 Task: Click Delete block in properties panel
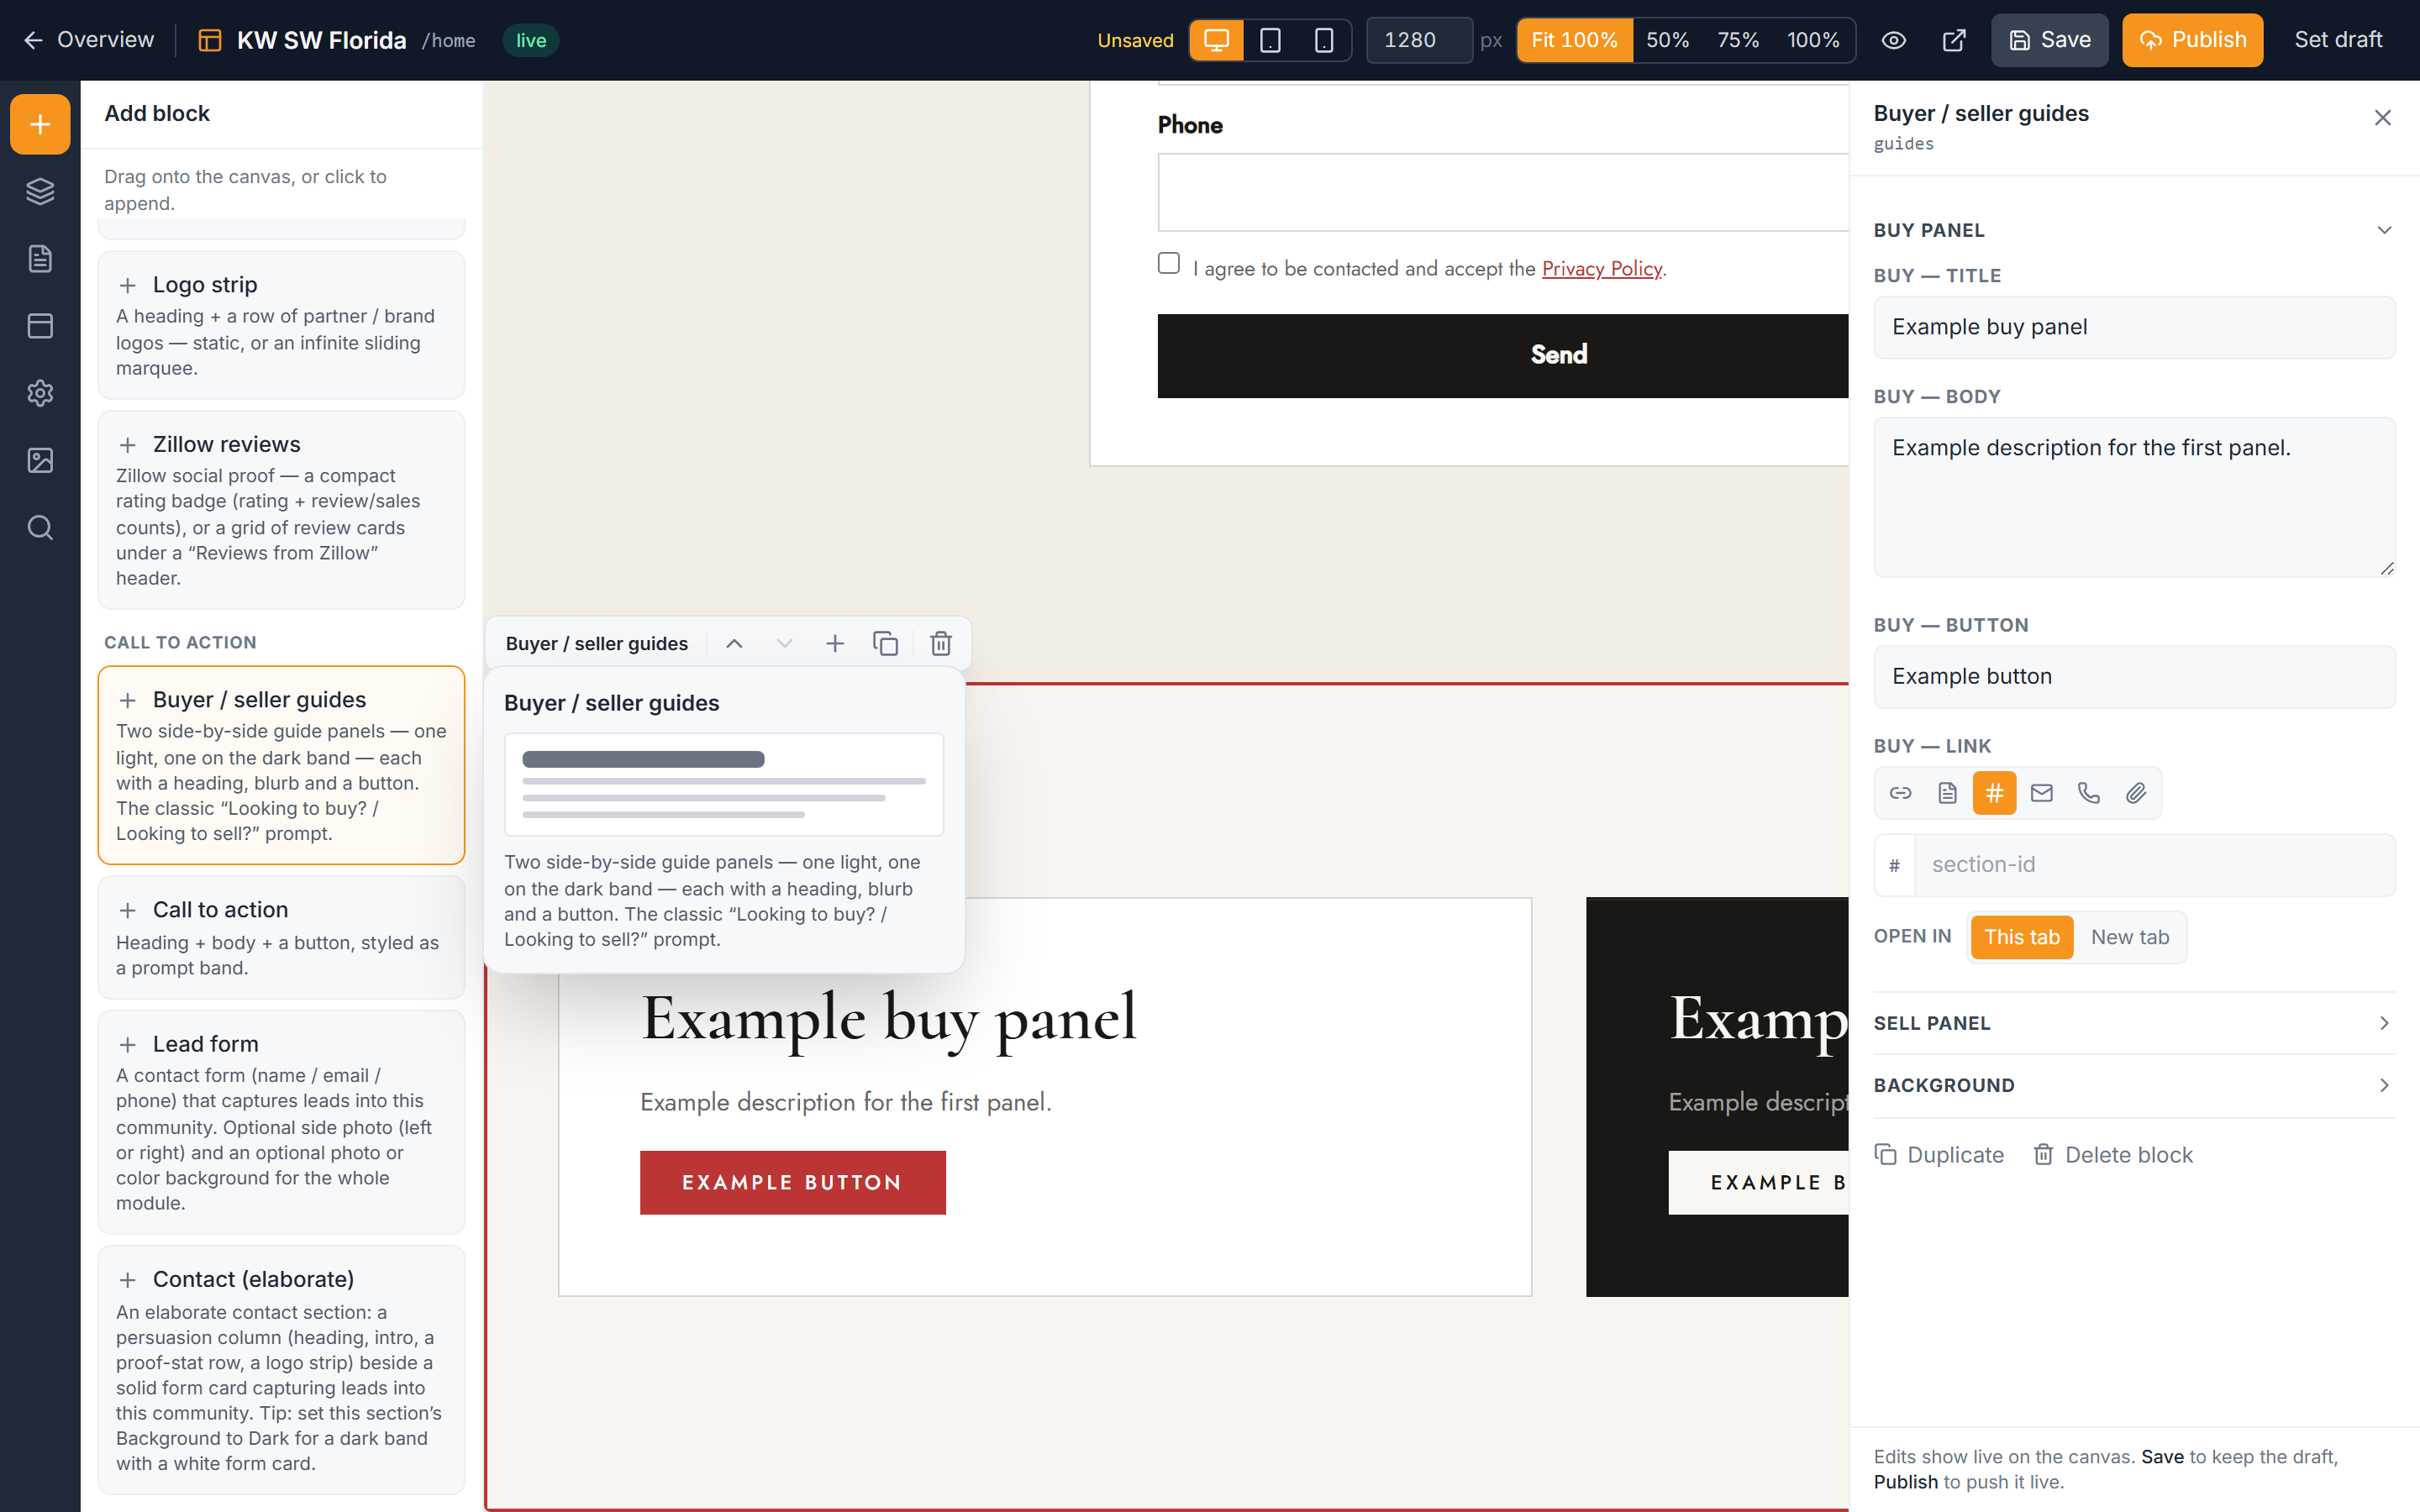pyautogui.click(x=2112, y=1155)
